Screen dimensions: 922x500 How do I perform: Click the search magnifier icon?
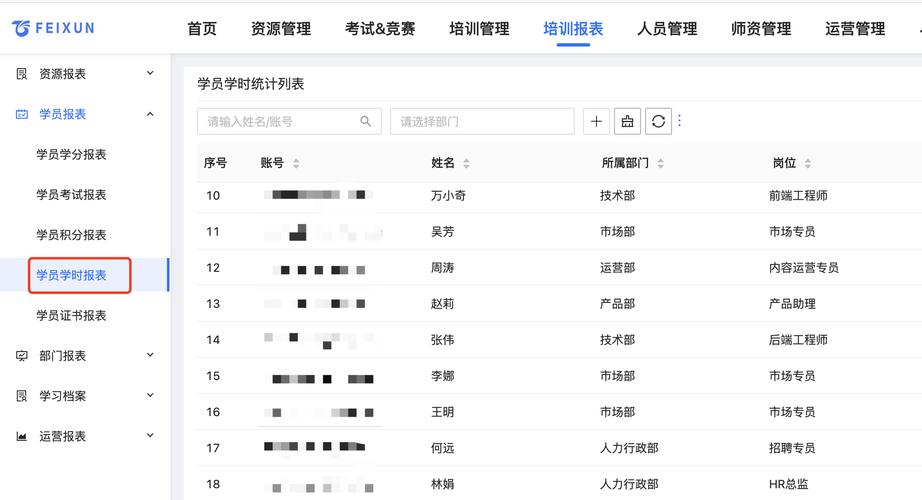pos(365,121)
